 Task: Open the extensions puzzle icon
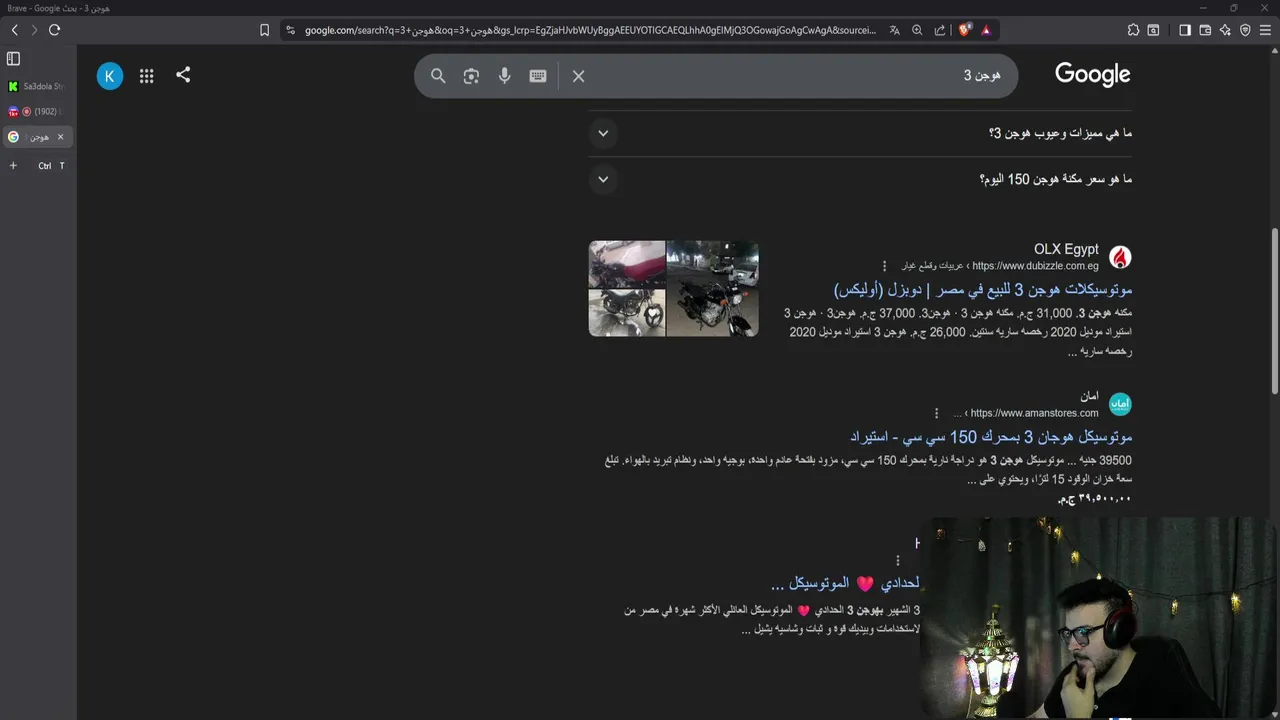(x=1133, y=30)
